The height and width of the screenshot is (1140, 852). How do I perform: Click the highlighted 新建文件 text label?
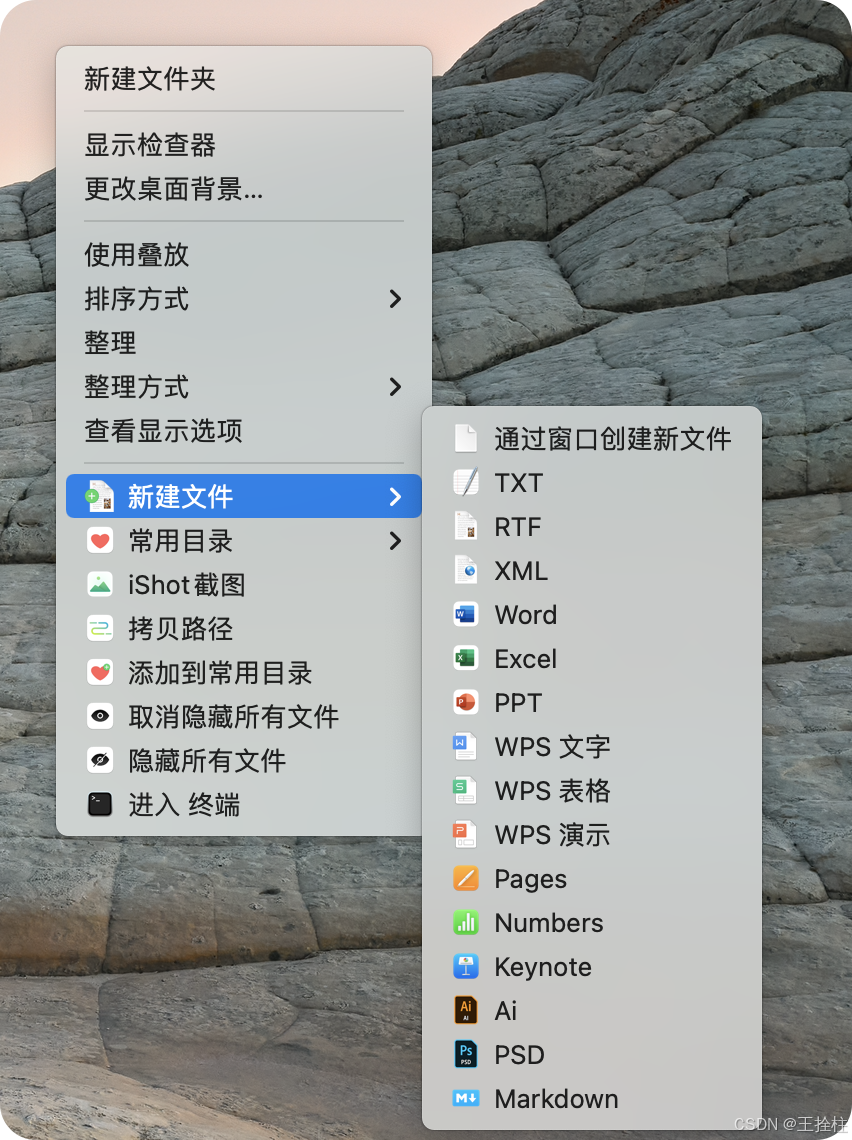point(180,496)
